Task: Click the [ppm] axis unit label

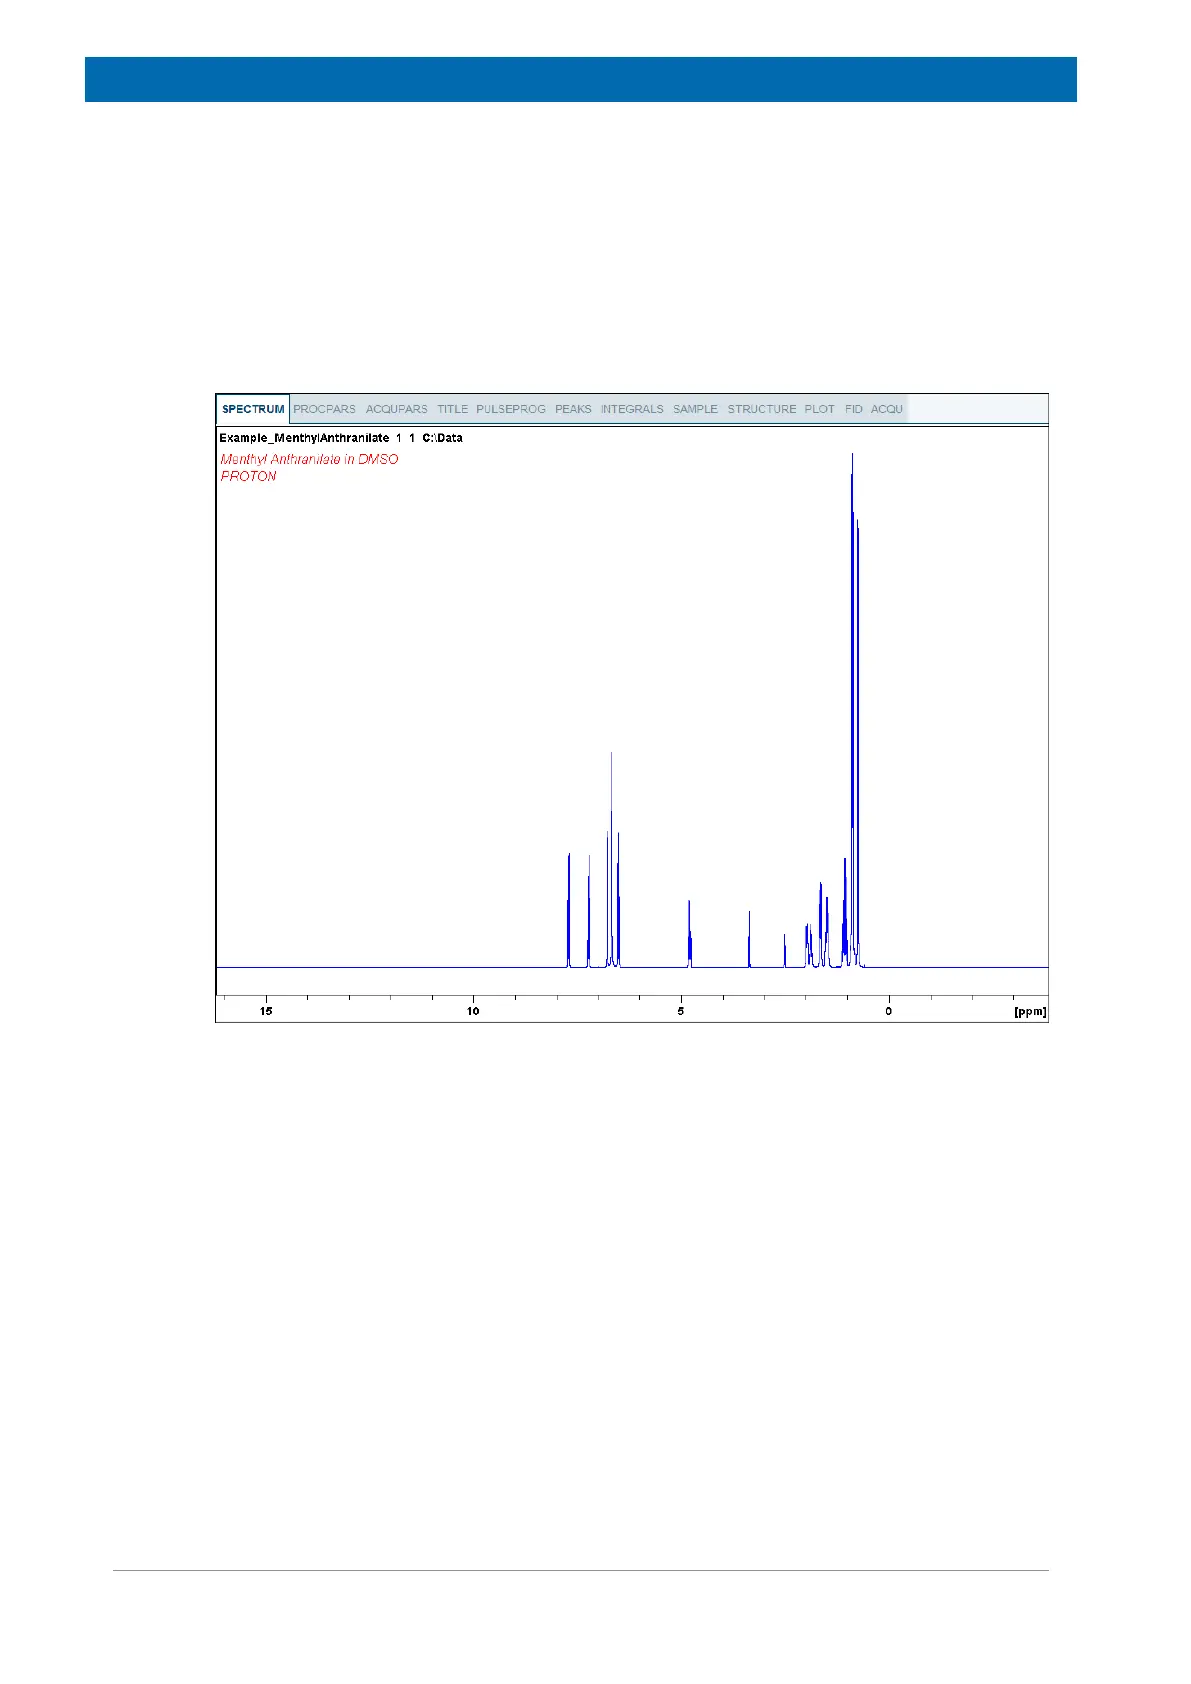Action: pyautogui.click(x=1030, y=1011)
